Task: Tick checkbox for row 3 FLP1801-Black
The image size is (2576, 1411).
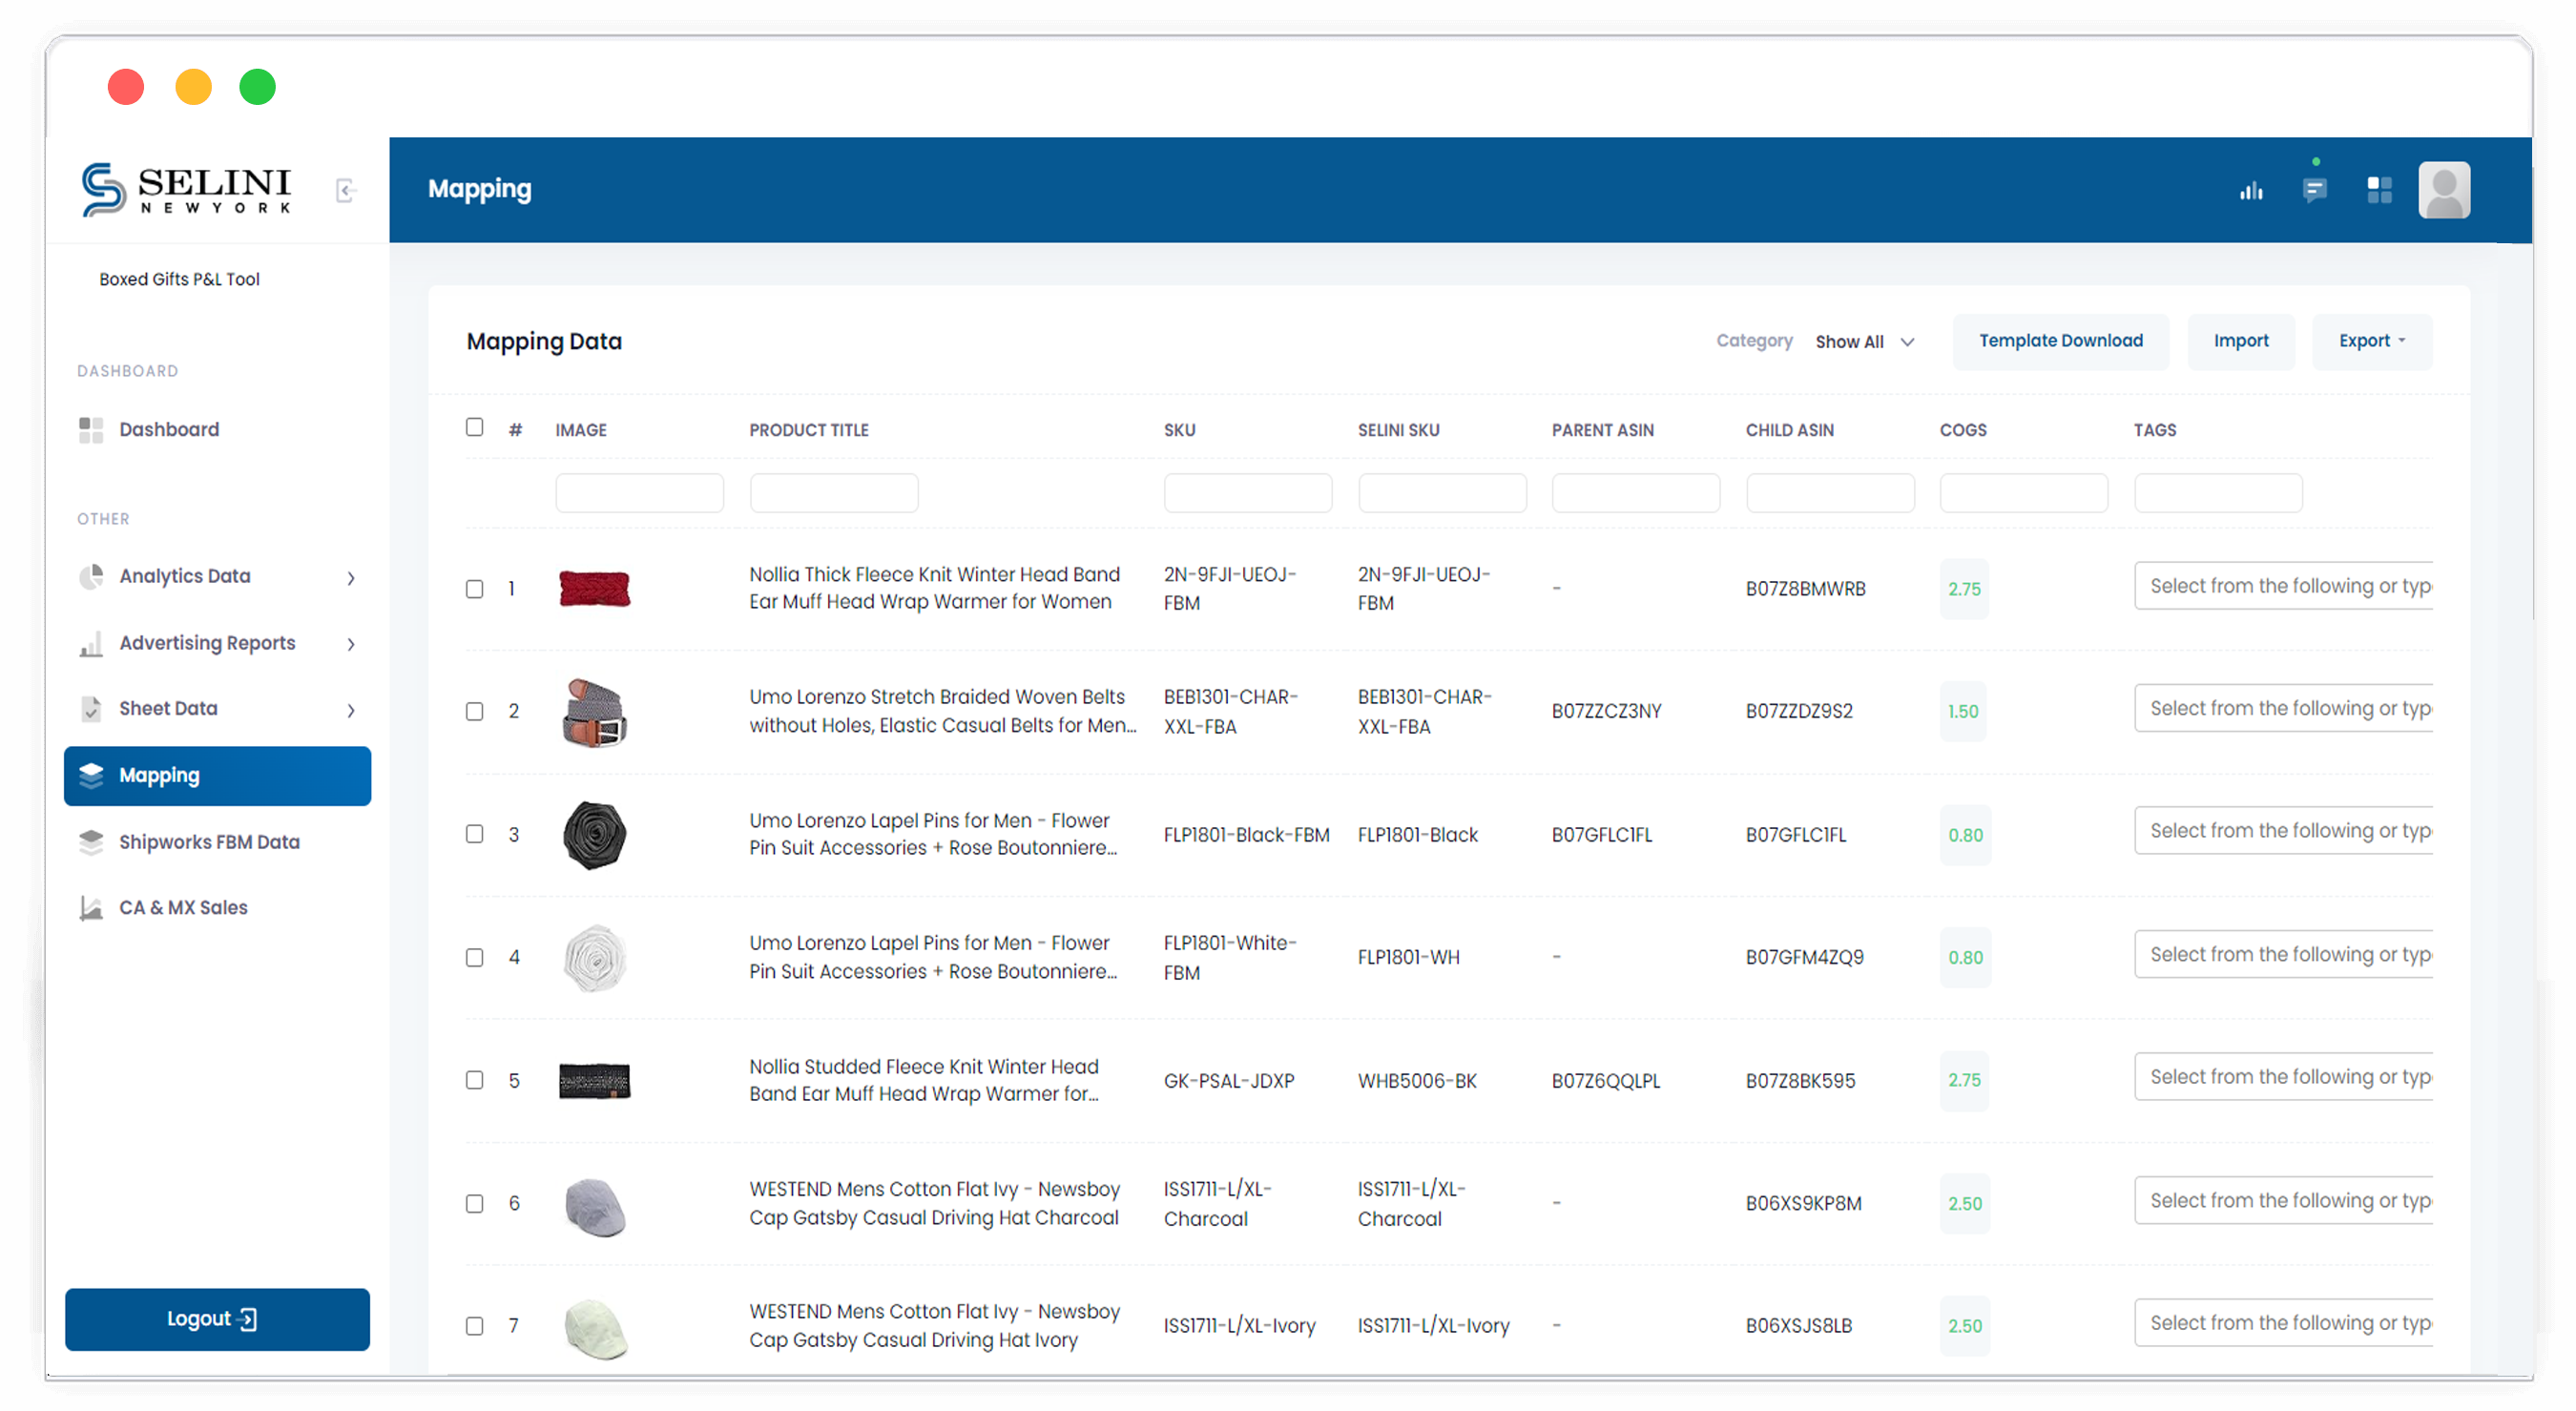Action: click(x=474, y=834)
